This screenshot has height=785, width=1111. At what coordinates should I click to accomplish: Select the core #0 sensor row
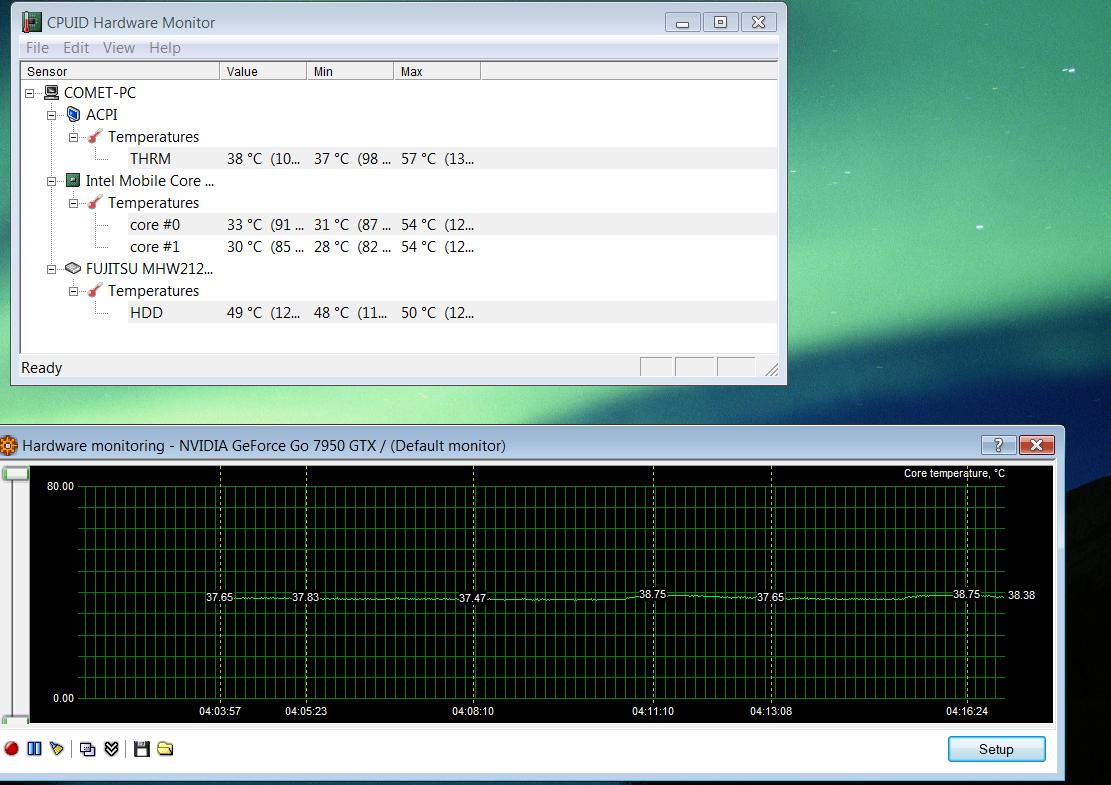452,224
